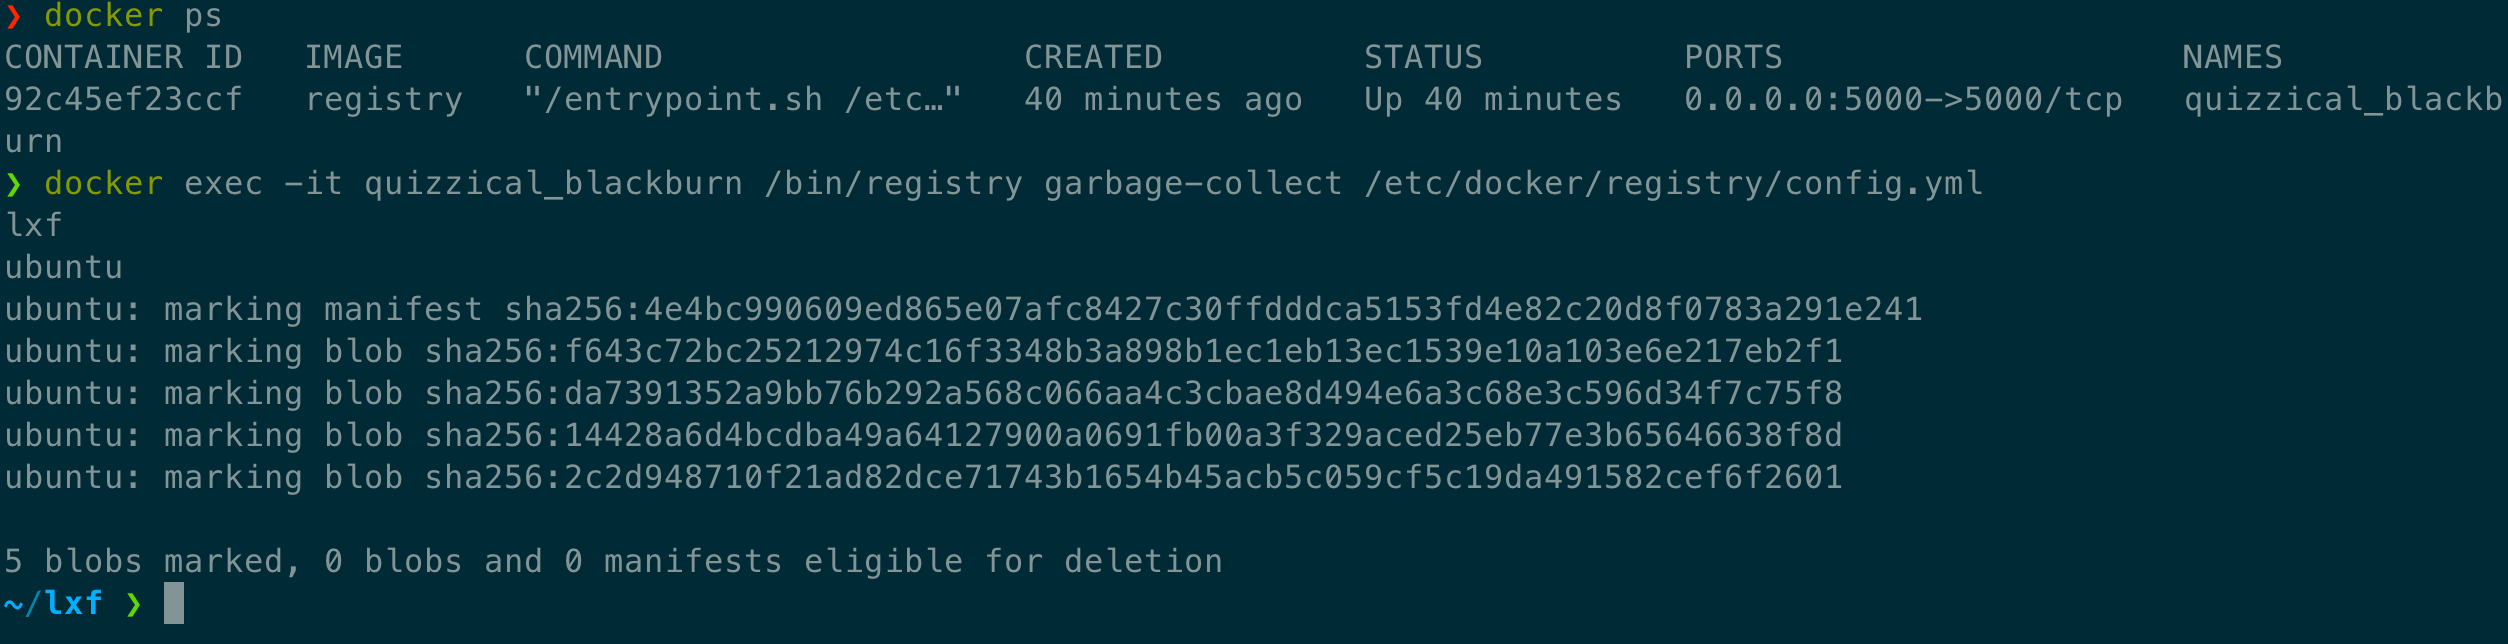Click the port mapping 0.0.0.0:5000->5000/tcp
This screenshot has height=644, width=2508.
(x=1903, y=99)
